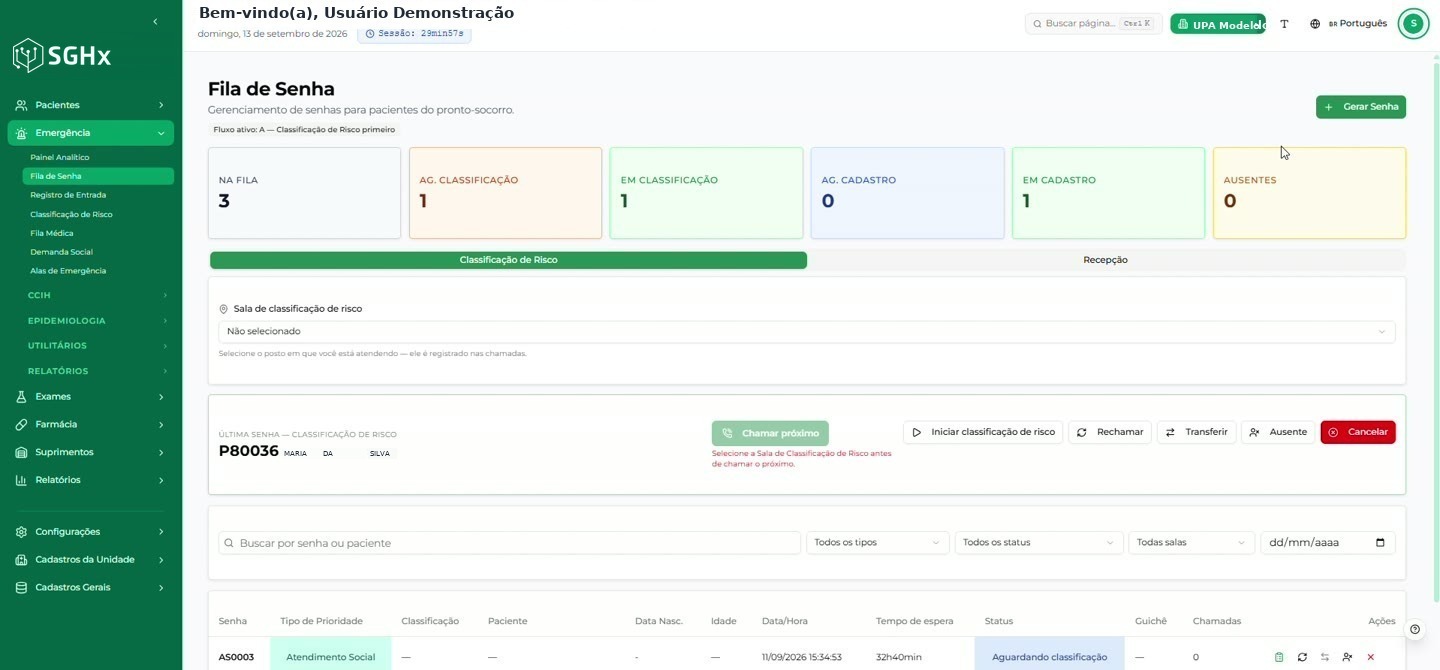Click the Gerar Senha button
Image resolution: width=1440 pixels, height=670 pixels.
coord(1361,107)
